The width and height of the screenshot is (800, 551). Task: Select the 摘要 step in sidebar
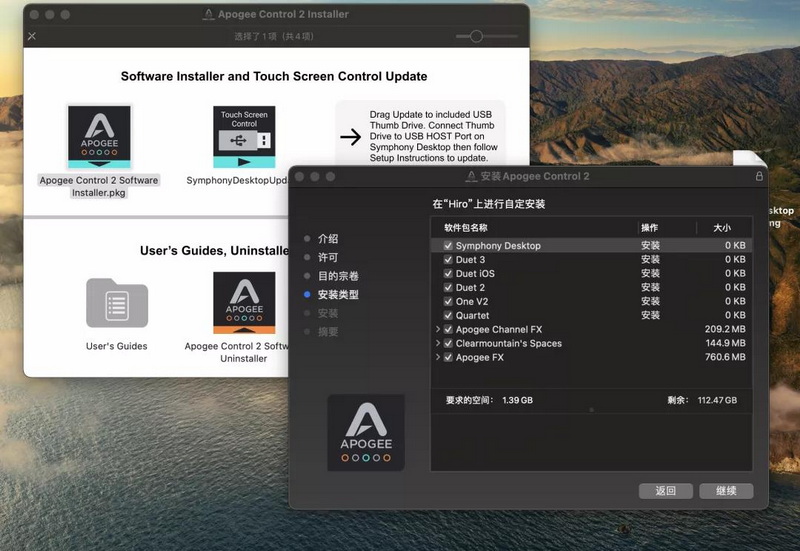[328, 332]
